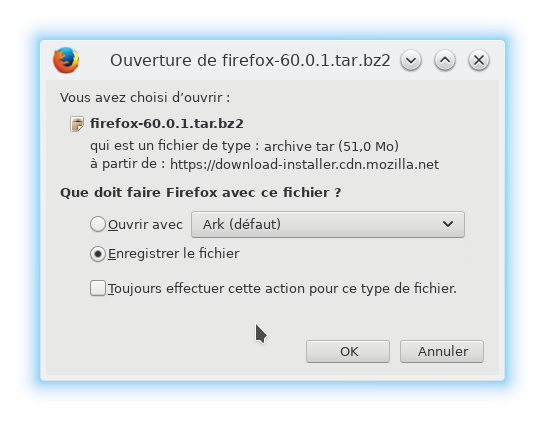
Task: Click the 'Enregistrer le fichier' label text
Action: [x=173, y=254]
